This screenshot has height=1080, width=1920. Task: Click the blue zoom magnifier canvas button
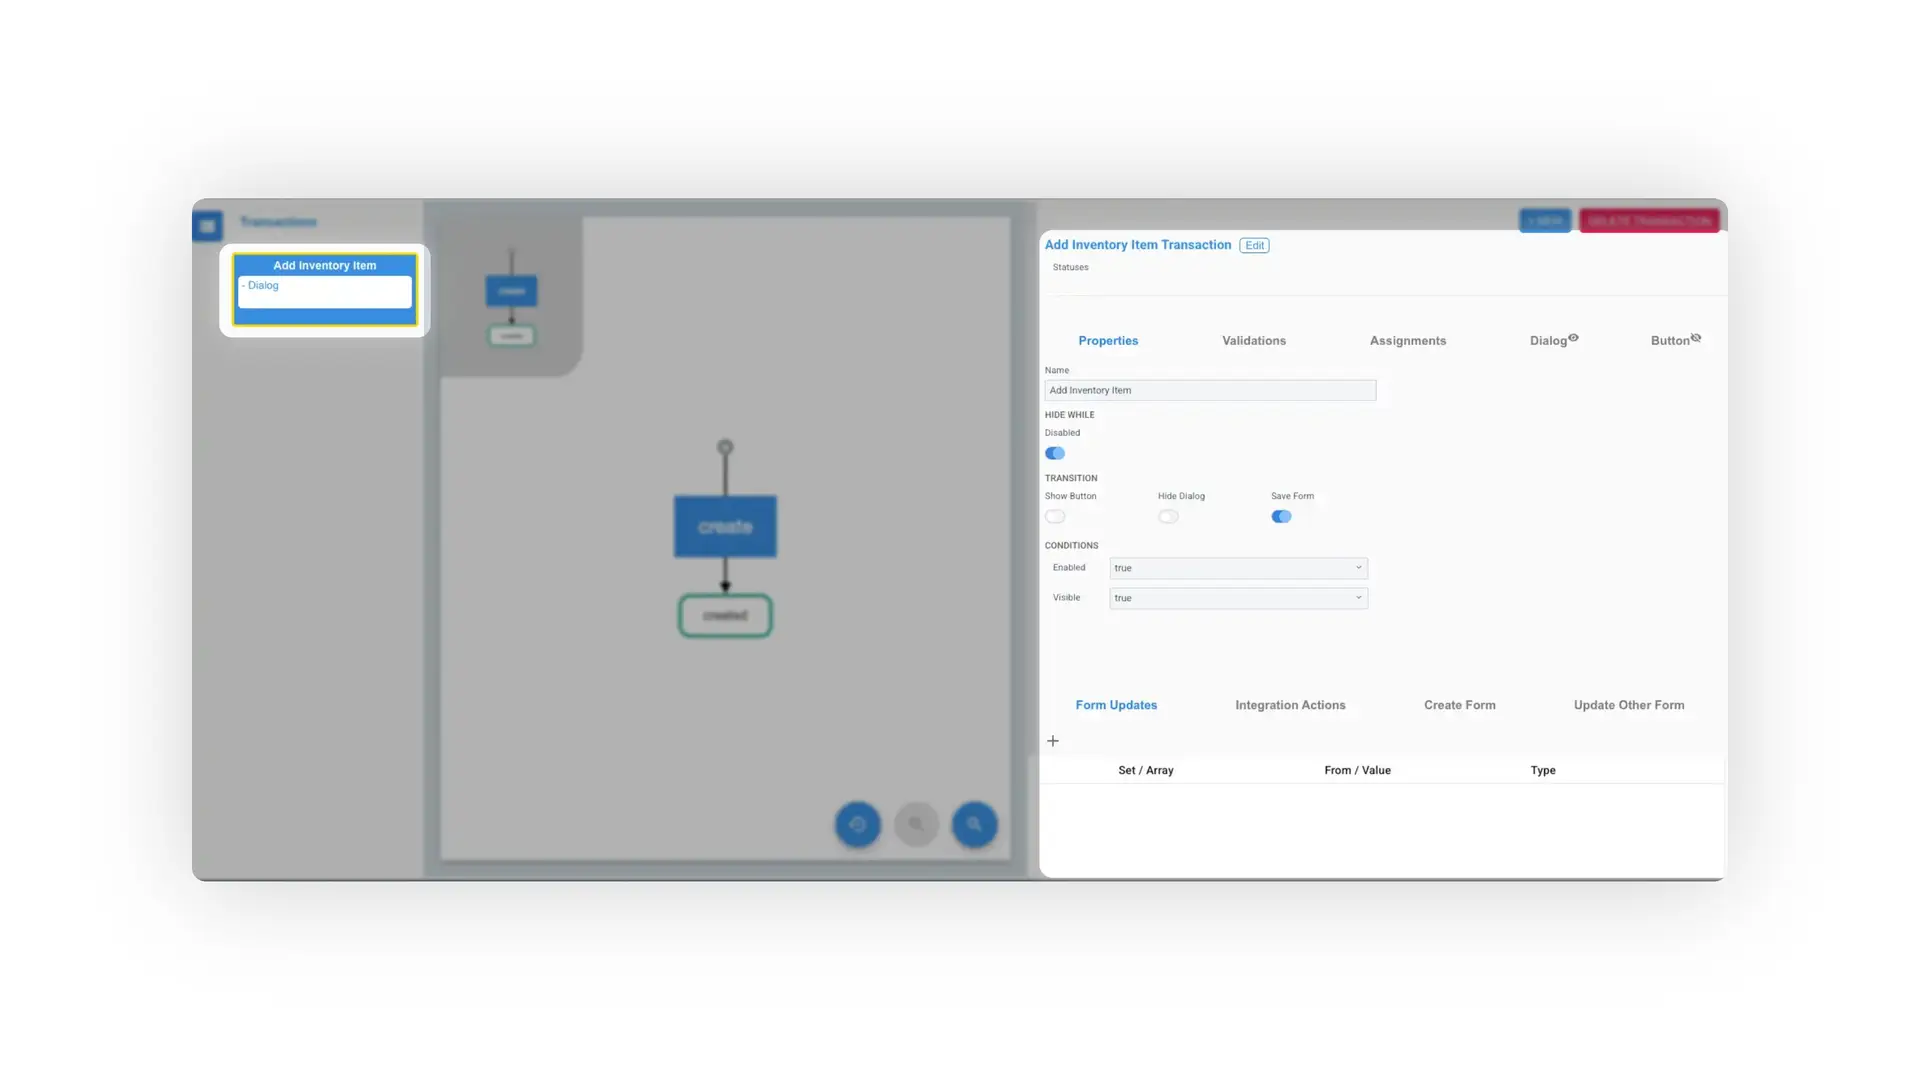[x=974, y=825]
